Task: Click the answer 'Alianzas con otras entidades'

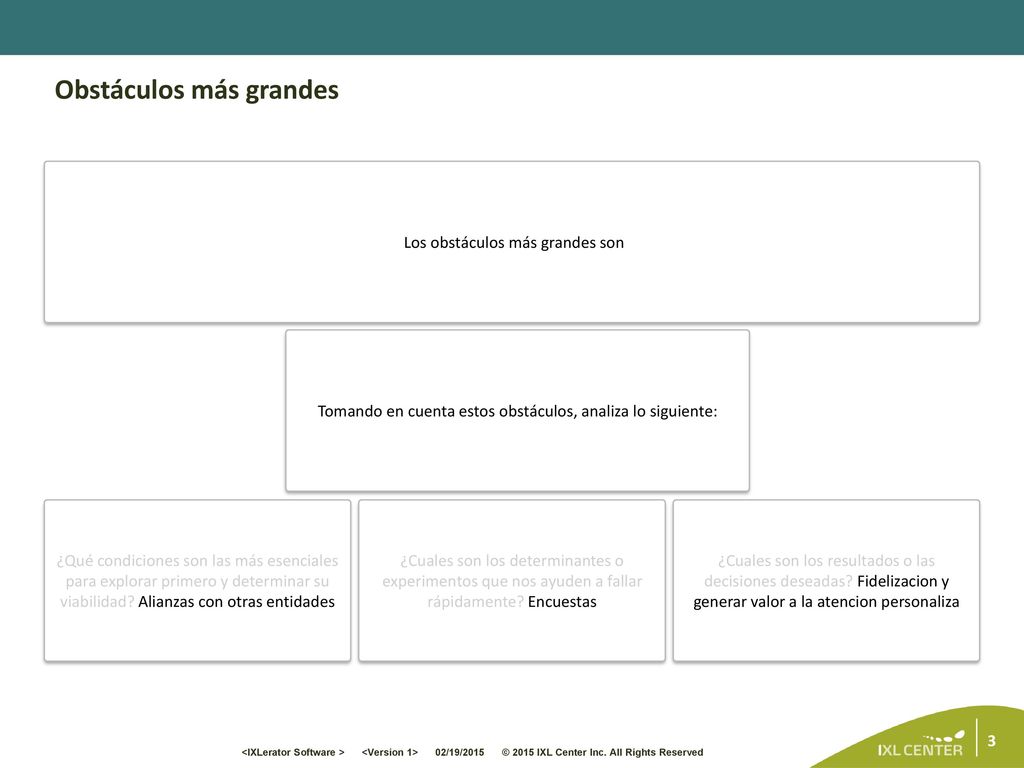Action: pos(236,601)
